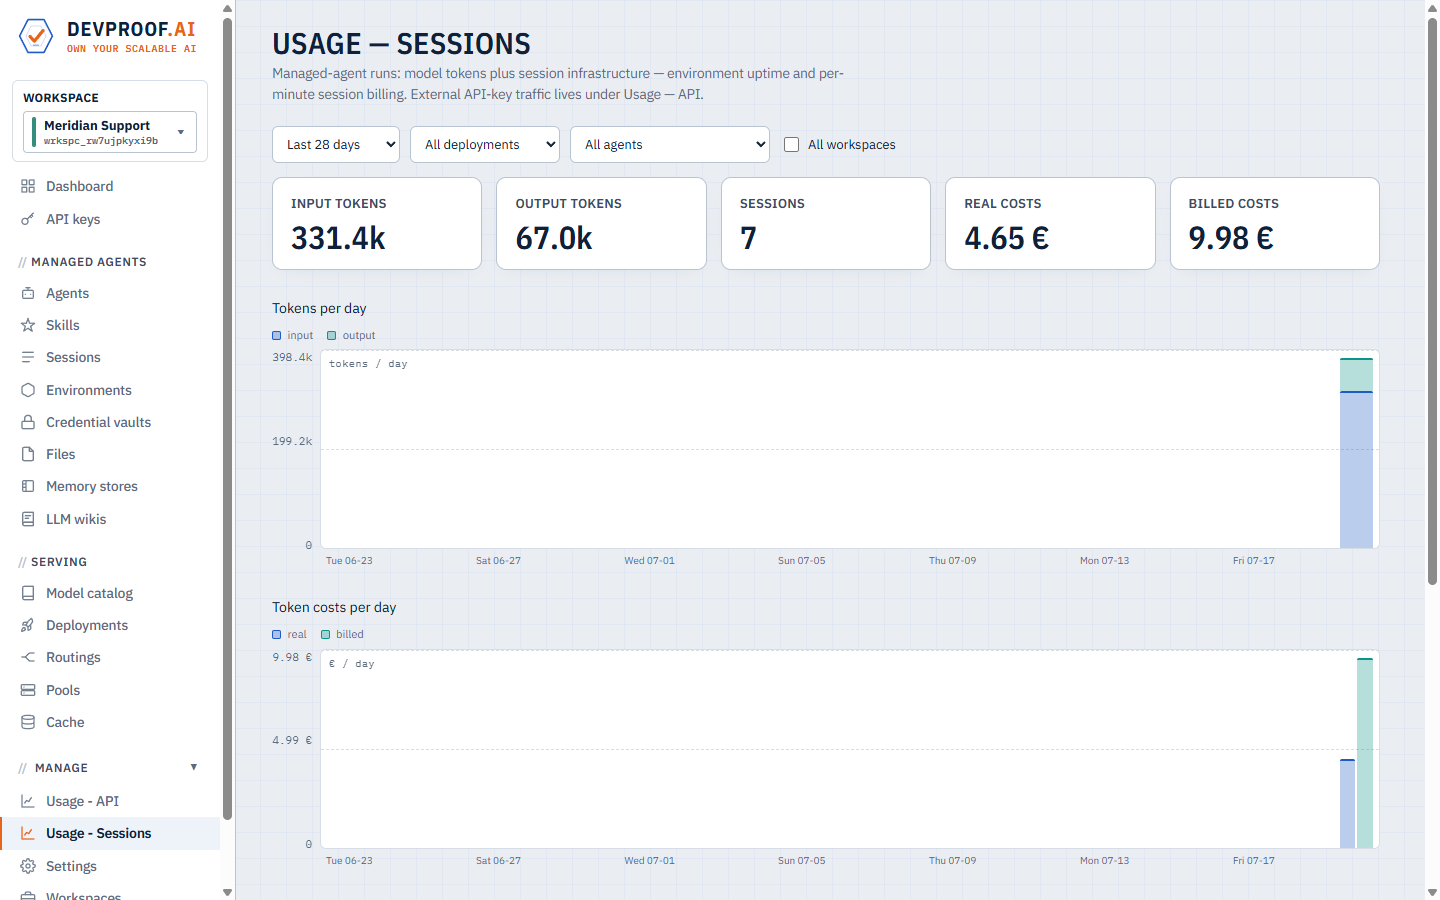1440x900 pixels.
Task: Click the Memory stores icon
Action: [x=28, y=486]
